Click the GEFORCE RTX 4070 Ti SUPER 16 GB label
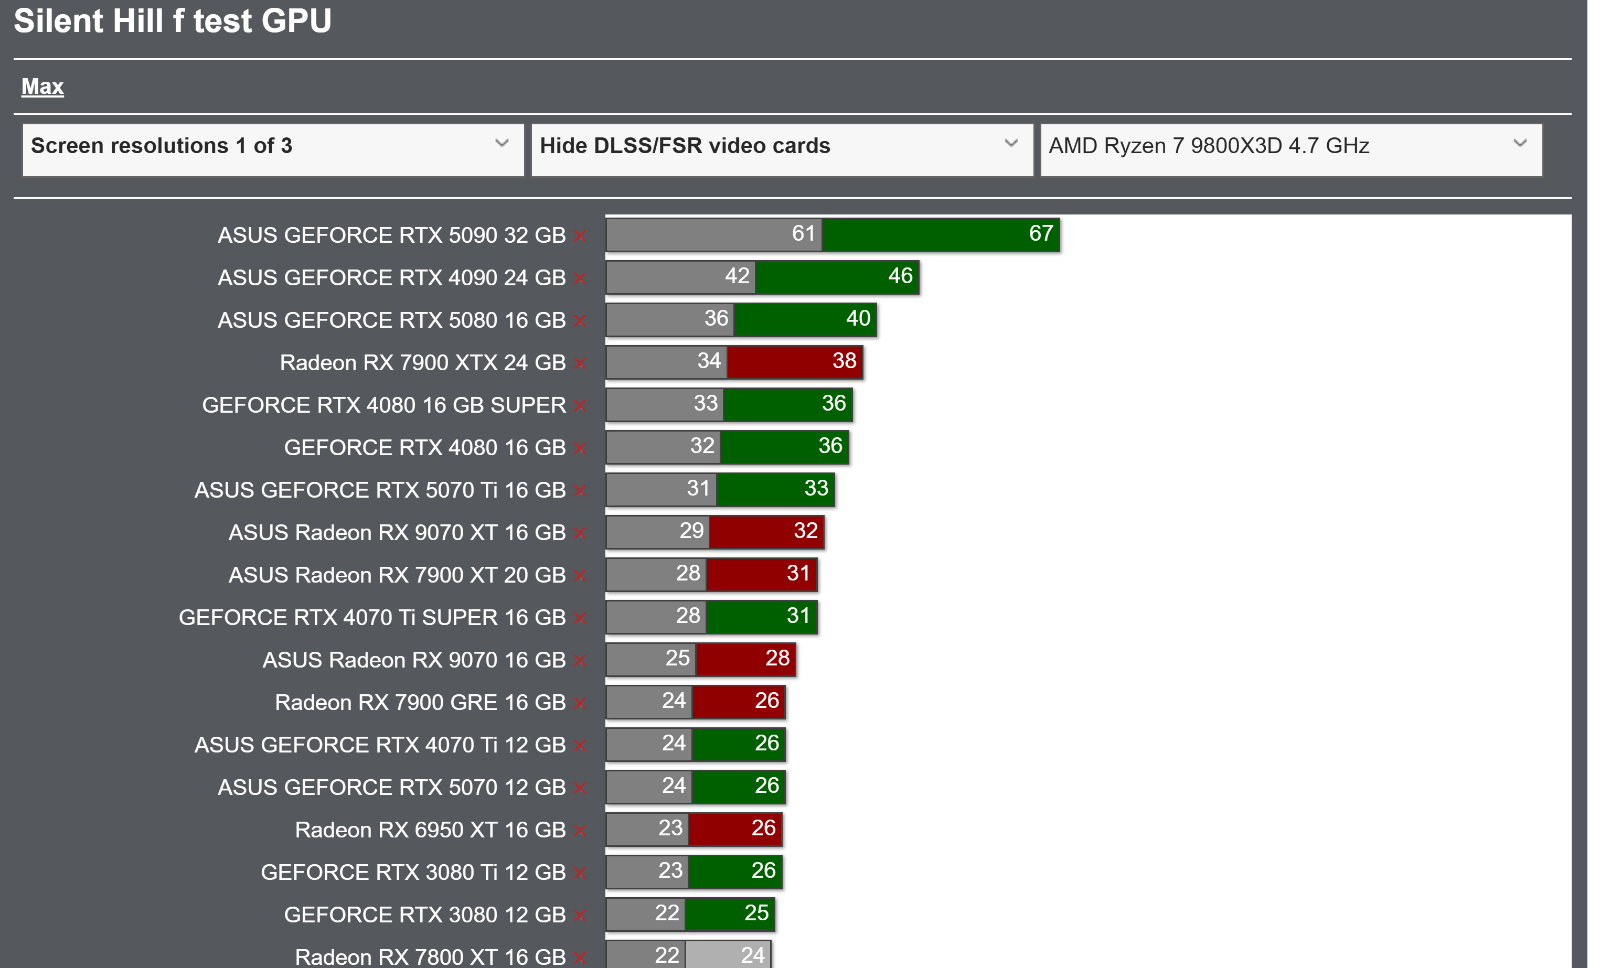This screenshot has height=968, width=1600. 372,618
